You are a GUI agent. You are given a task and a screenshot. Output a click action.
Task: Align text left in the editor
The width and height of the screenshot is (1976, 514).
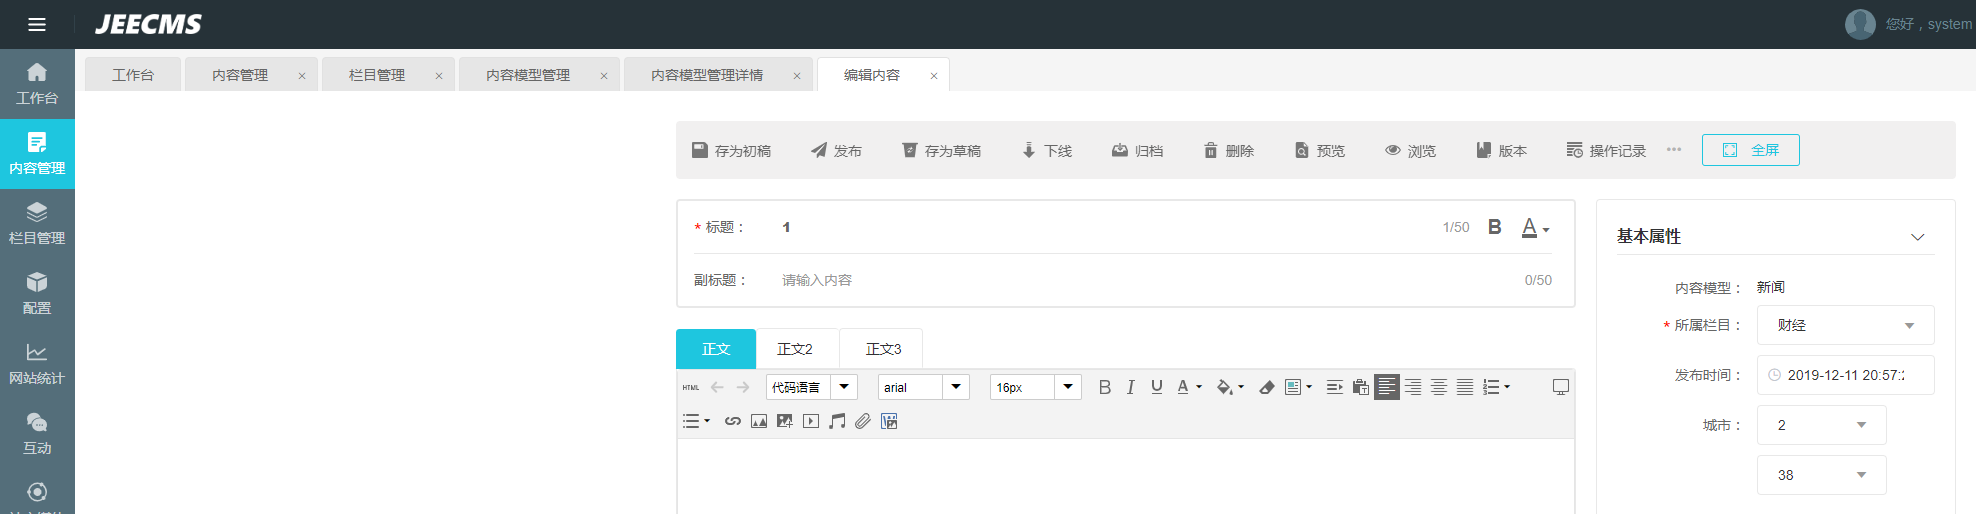(1387, 387)
